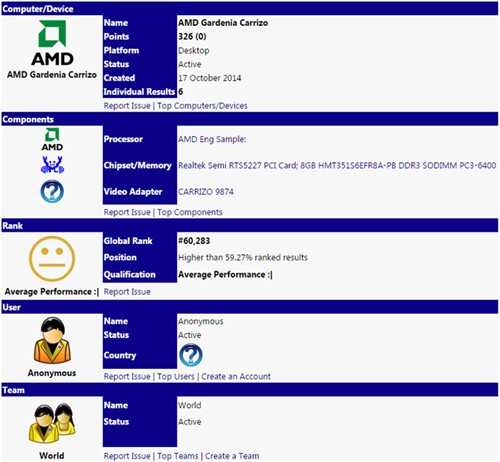Screen dimensions: 500x462
Task: Follow the Create a Team link
Action: 232,456
